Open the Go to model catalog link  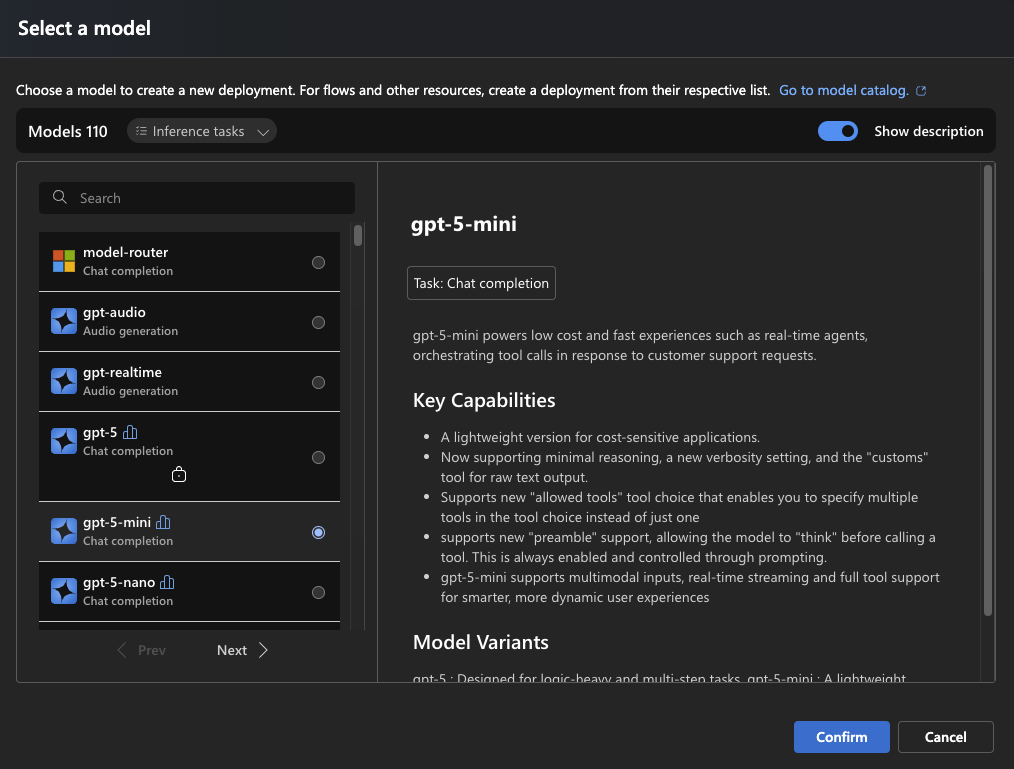coord(843,90)
